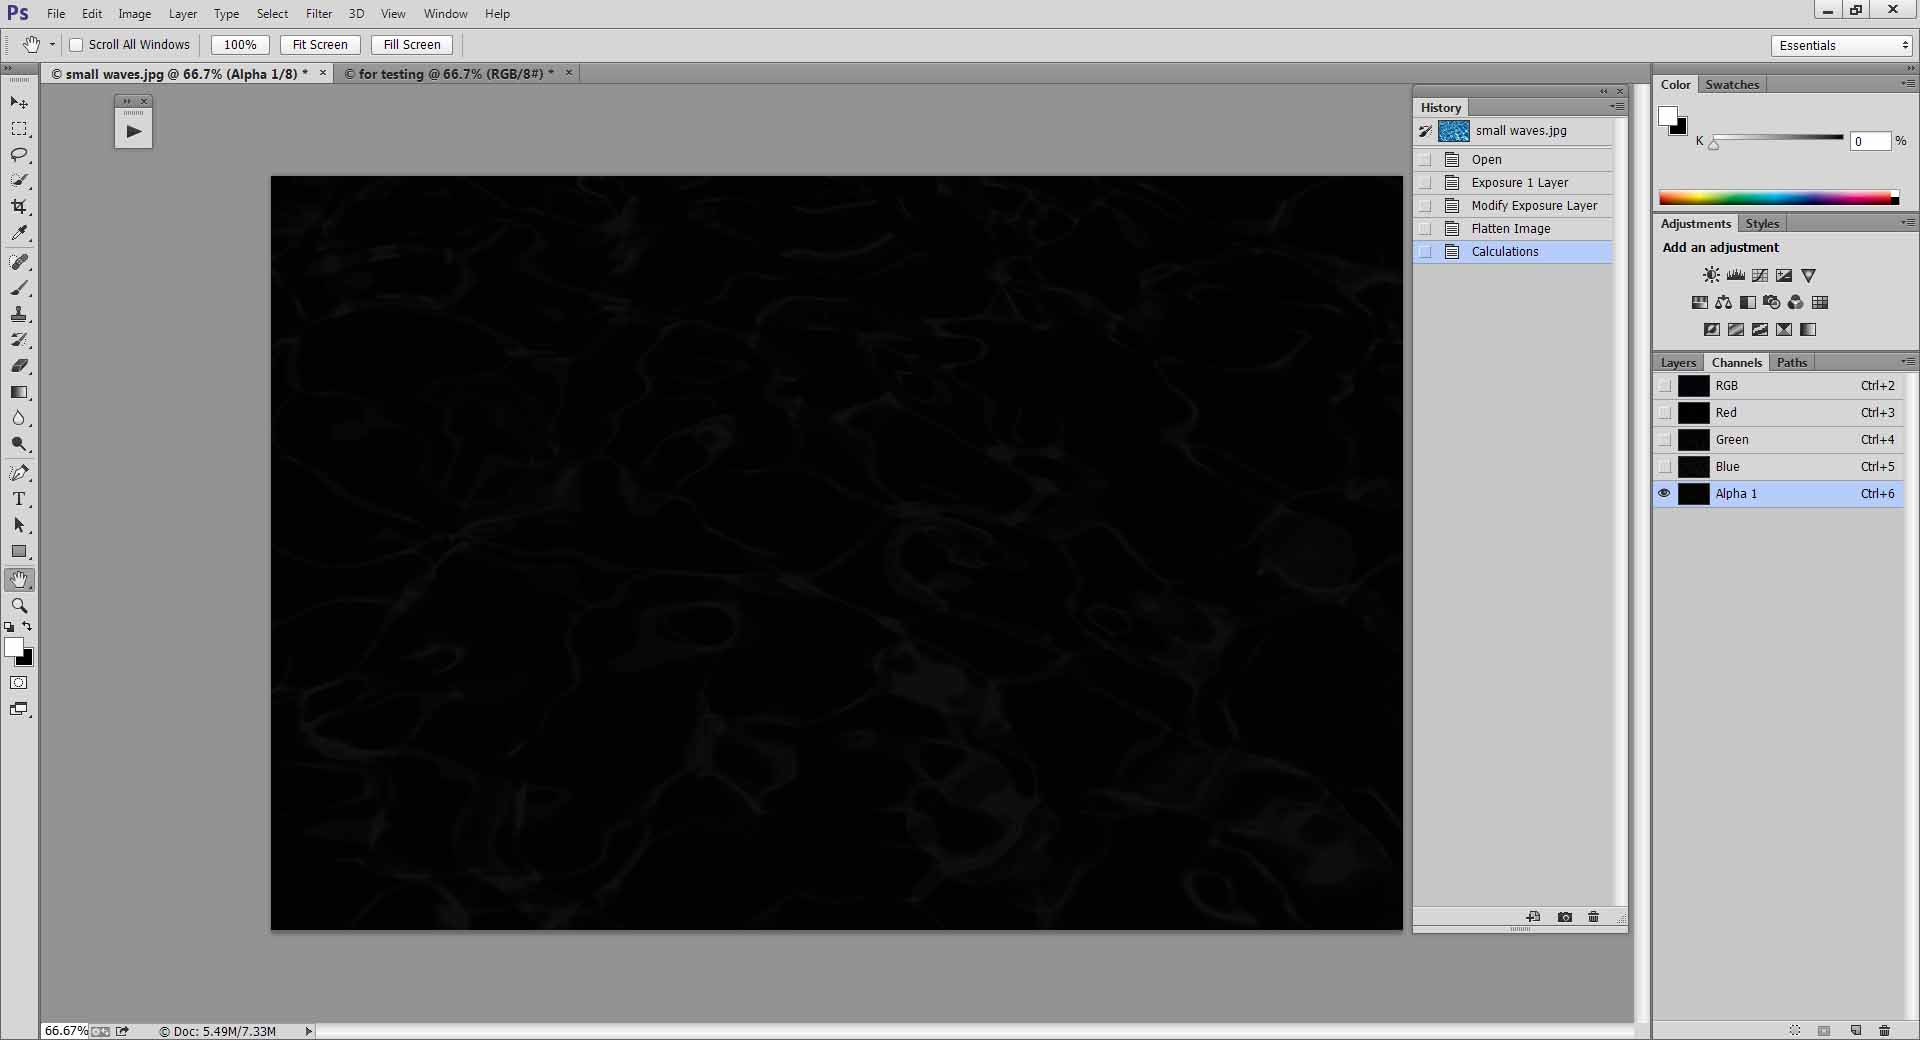Select the Blur tool
Screen dimensions: 1920x1040
coord(19,418)
